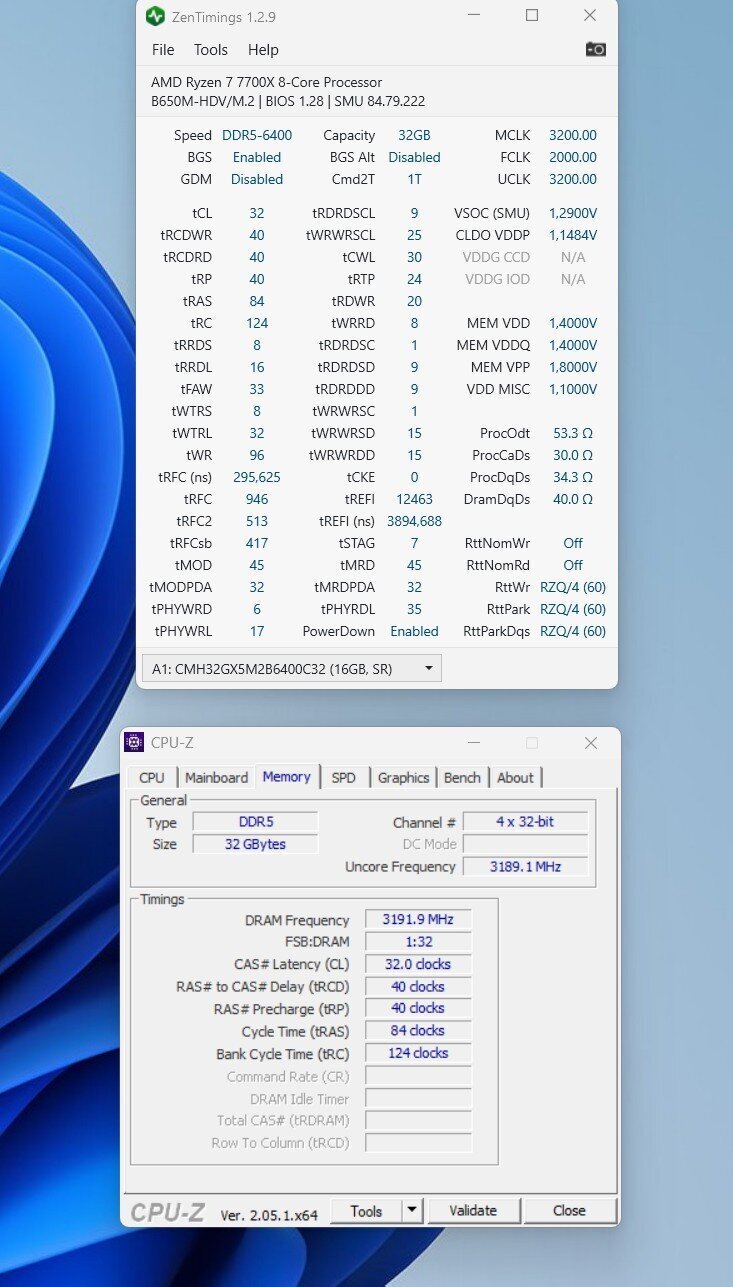The height and width of the screenshot is (1287, 733).
Task: Open the Help menu in ZenTimings
Action: [263, 50]
